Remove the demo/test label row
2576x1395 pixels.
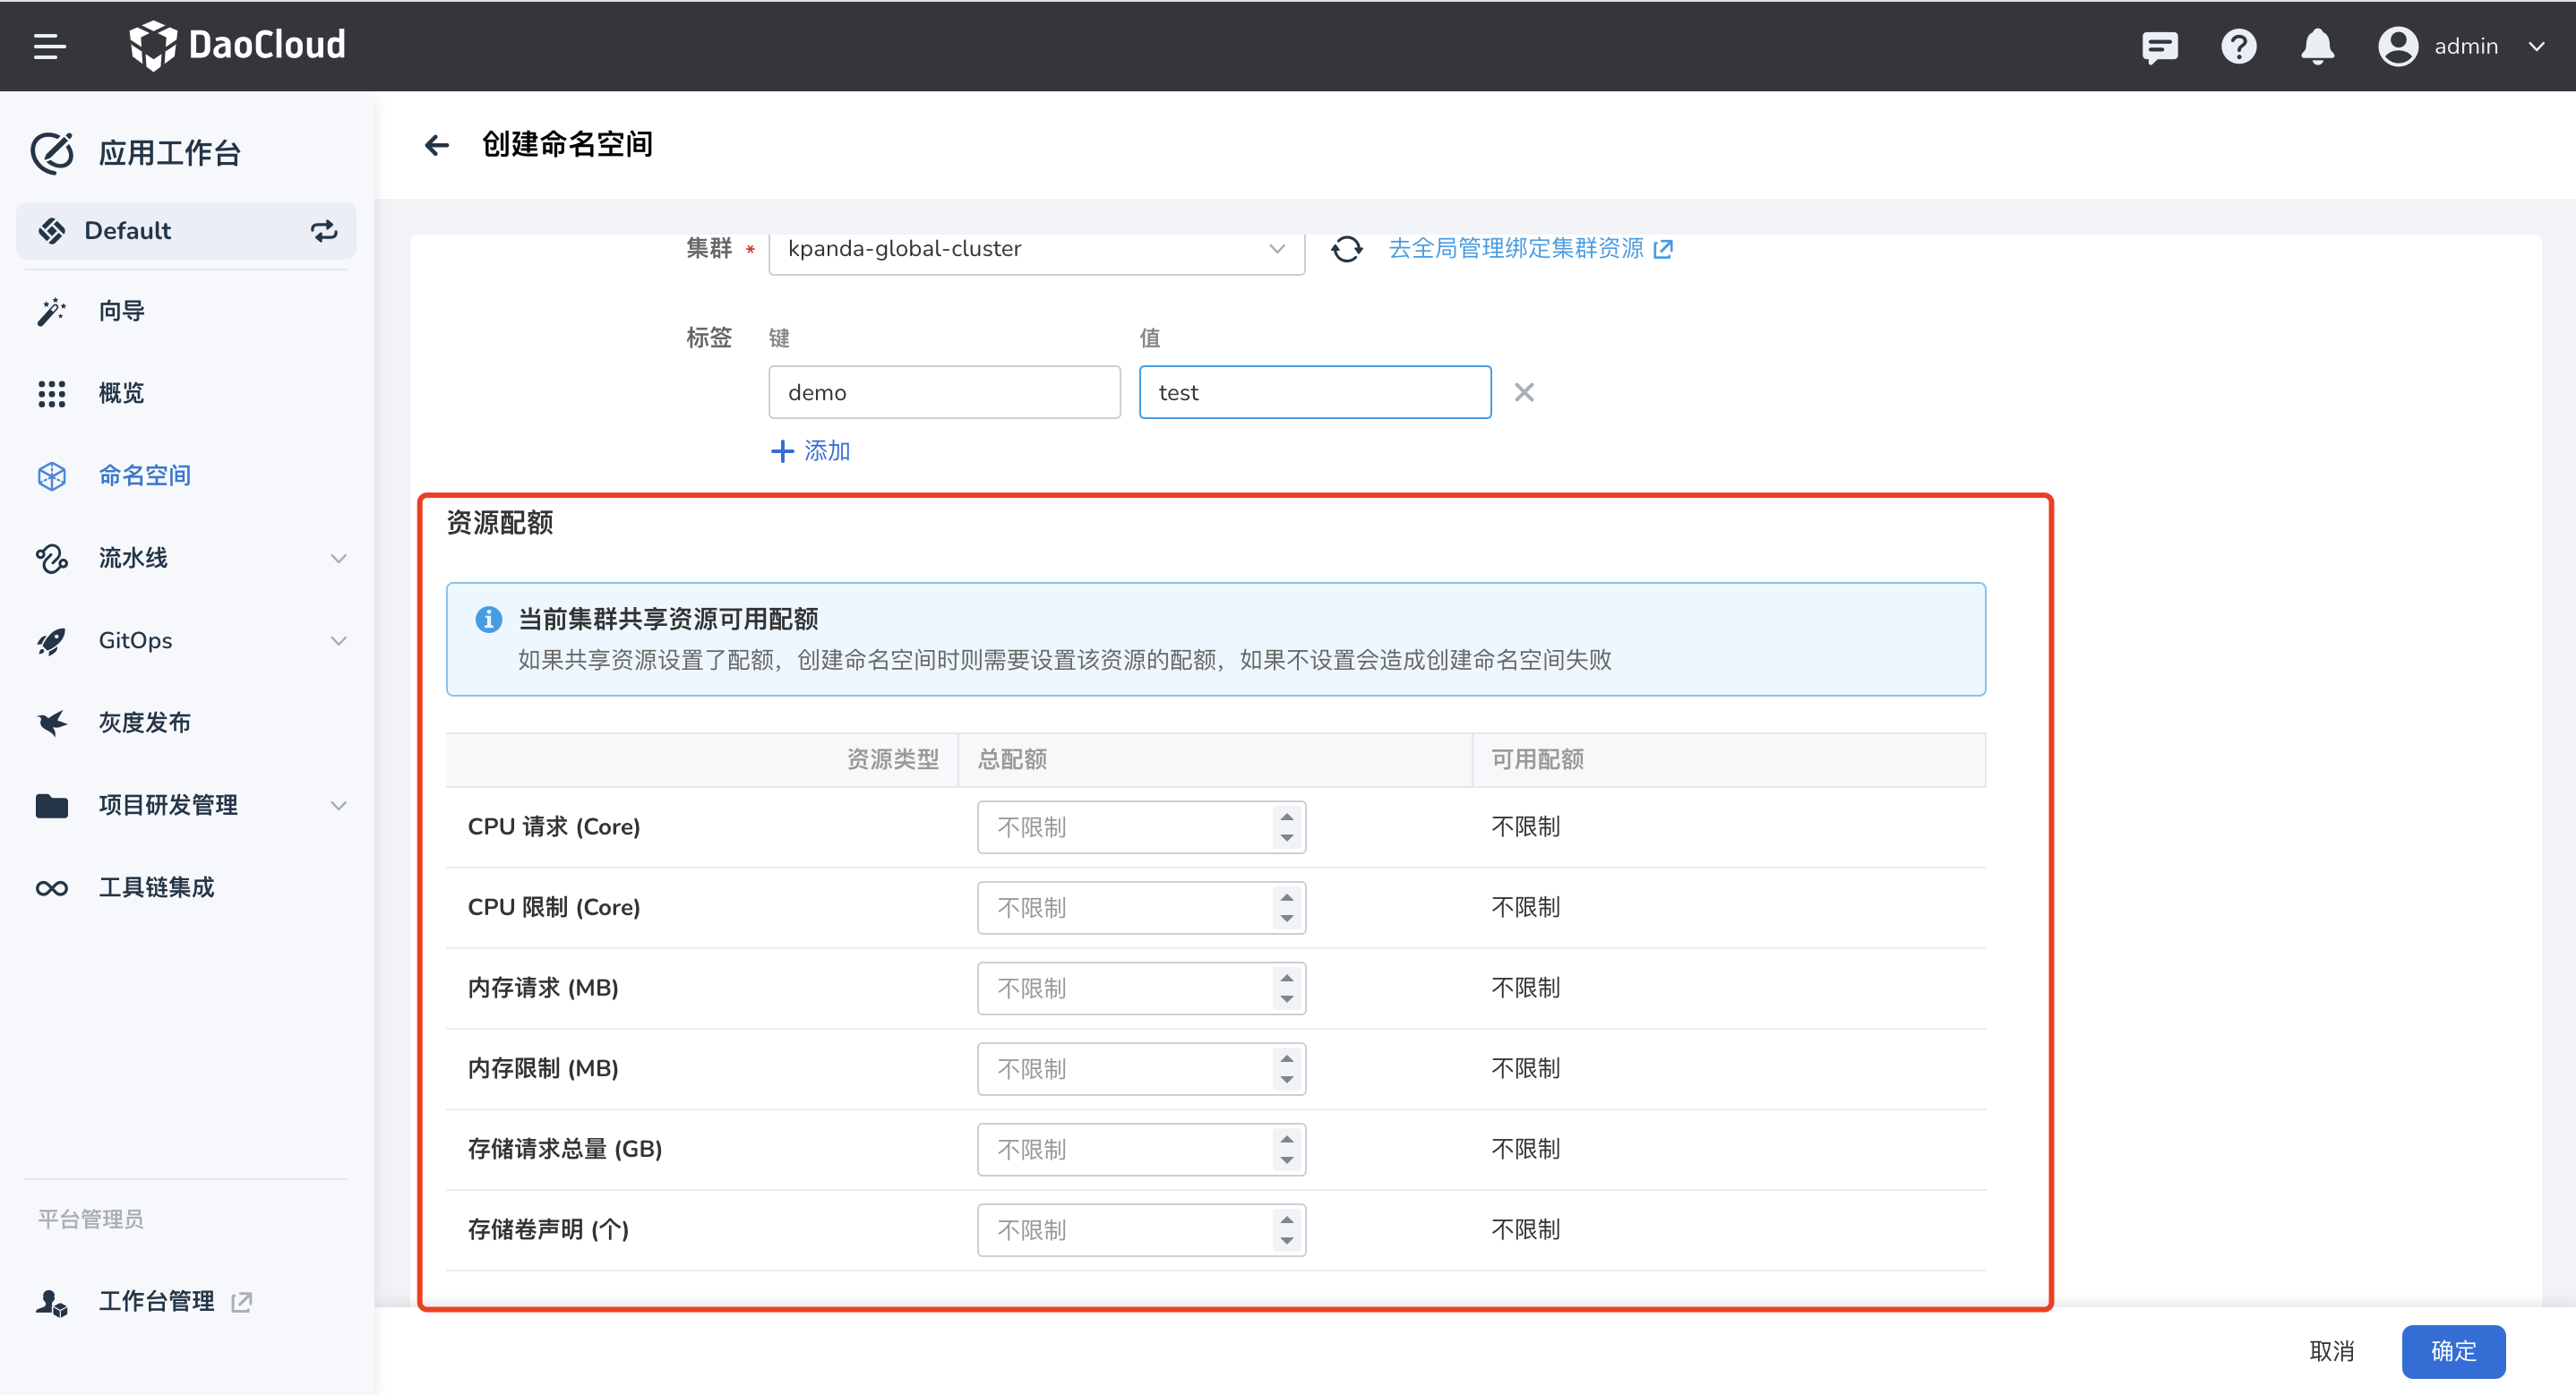click(x=1523, y=392)
